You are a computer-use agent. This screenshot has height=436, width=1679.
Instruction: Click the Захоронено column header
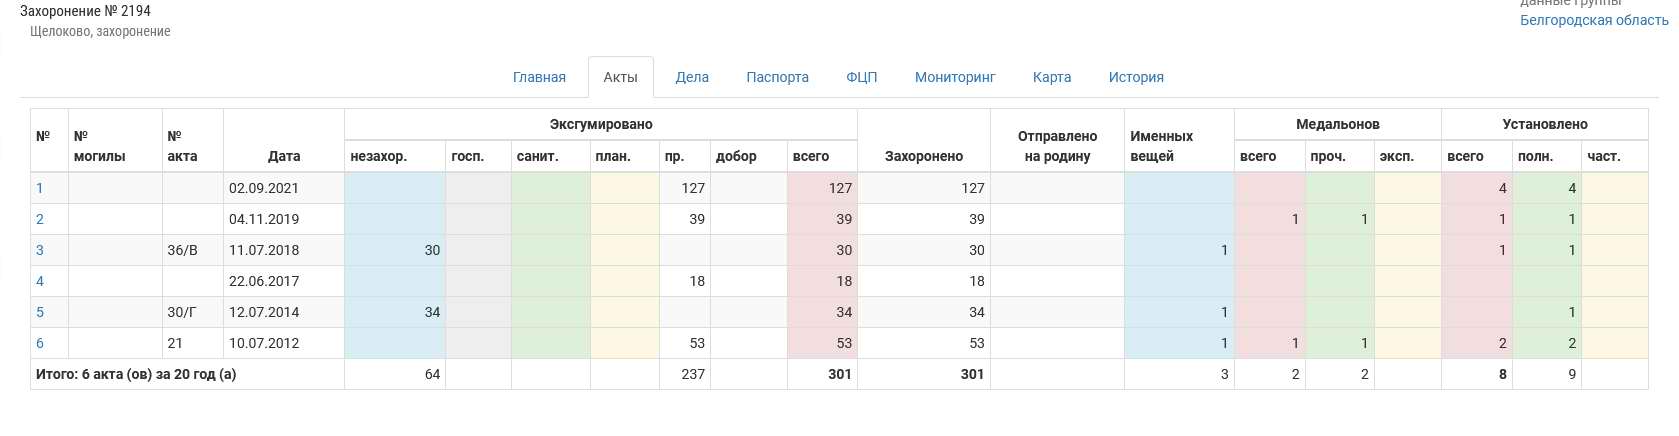(x=924, y=156)
